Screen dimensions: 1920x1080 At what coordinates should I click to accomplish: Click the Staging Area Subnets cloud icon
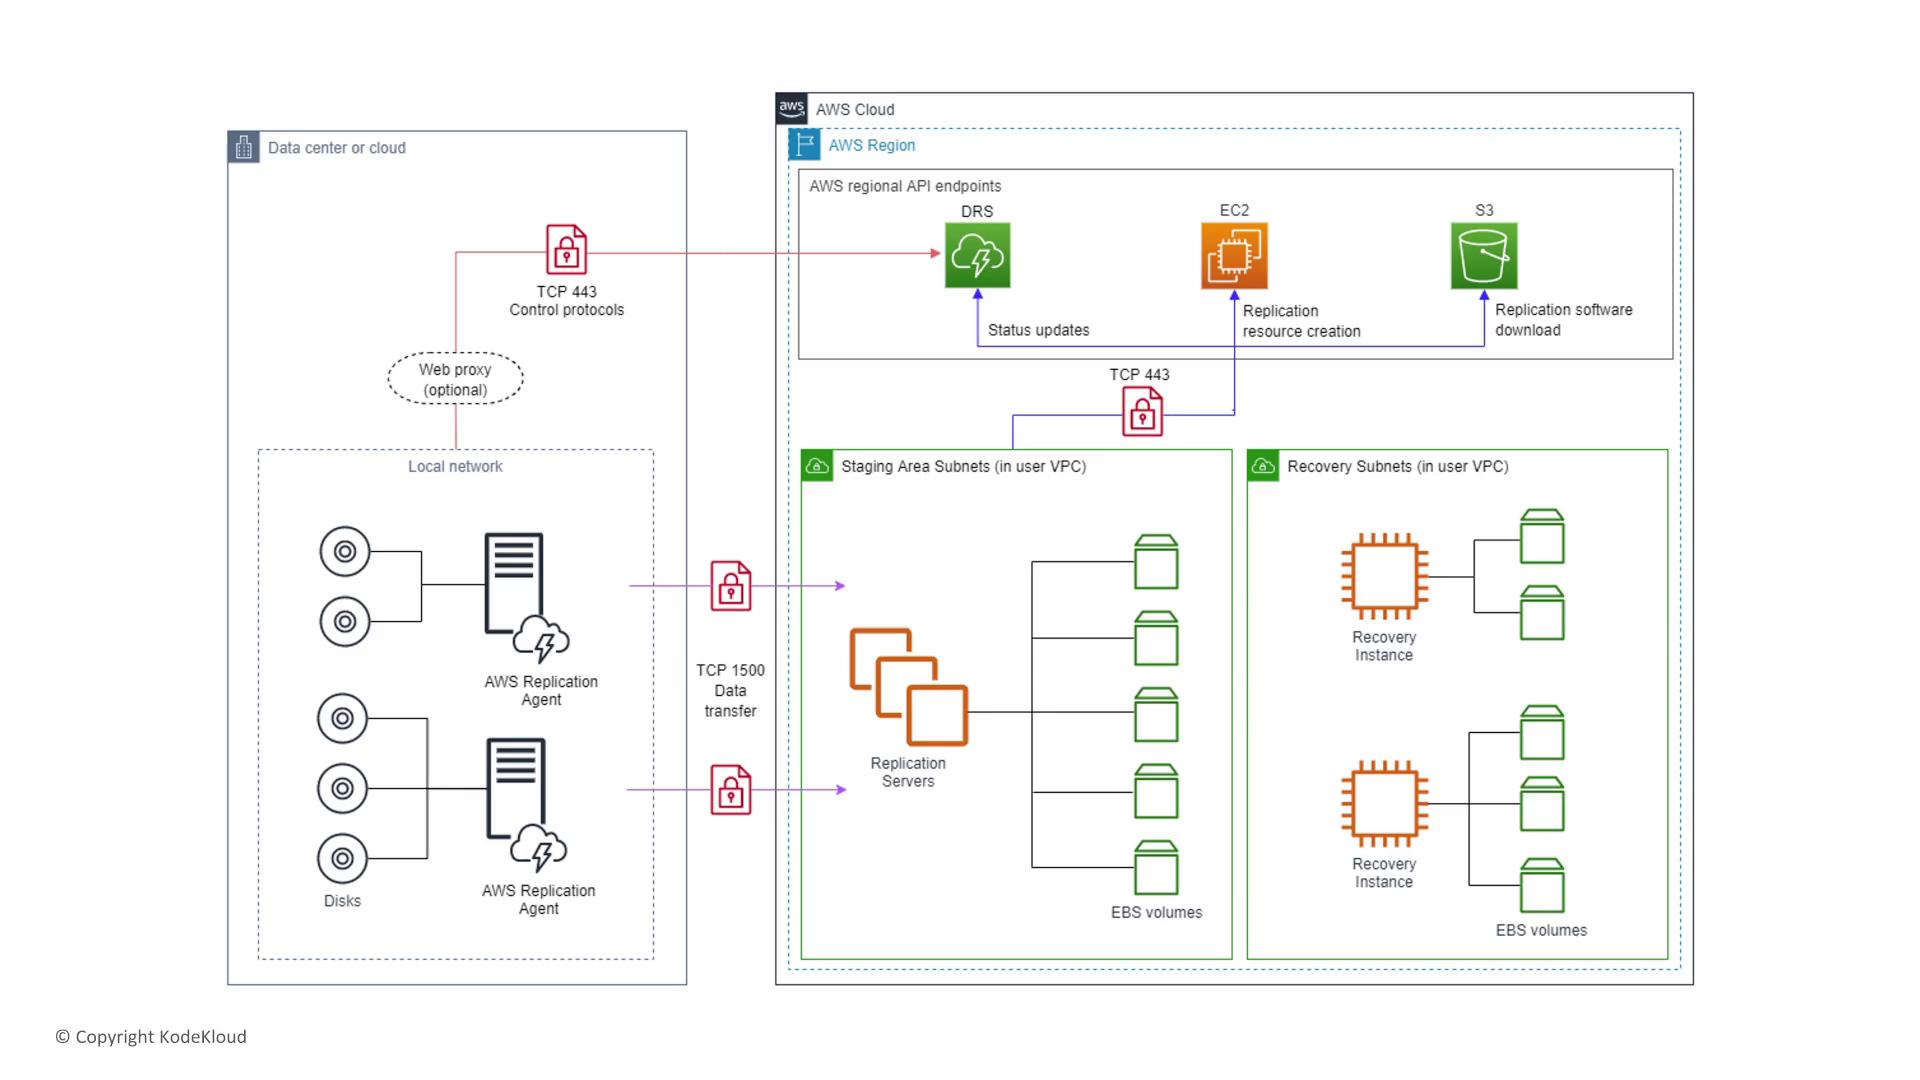pos(817,466)
